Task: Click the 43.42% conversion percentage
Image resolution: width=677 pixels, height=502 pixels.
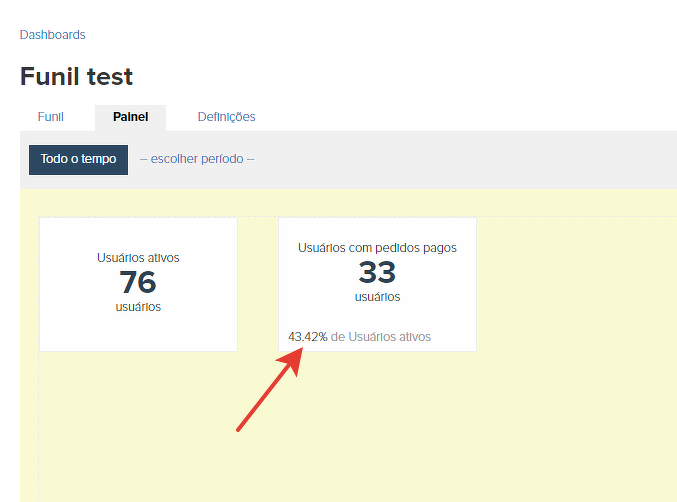Action: coord(307,337)
